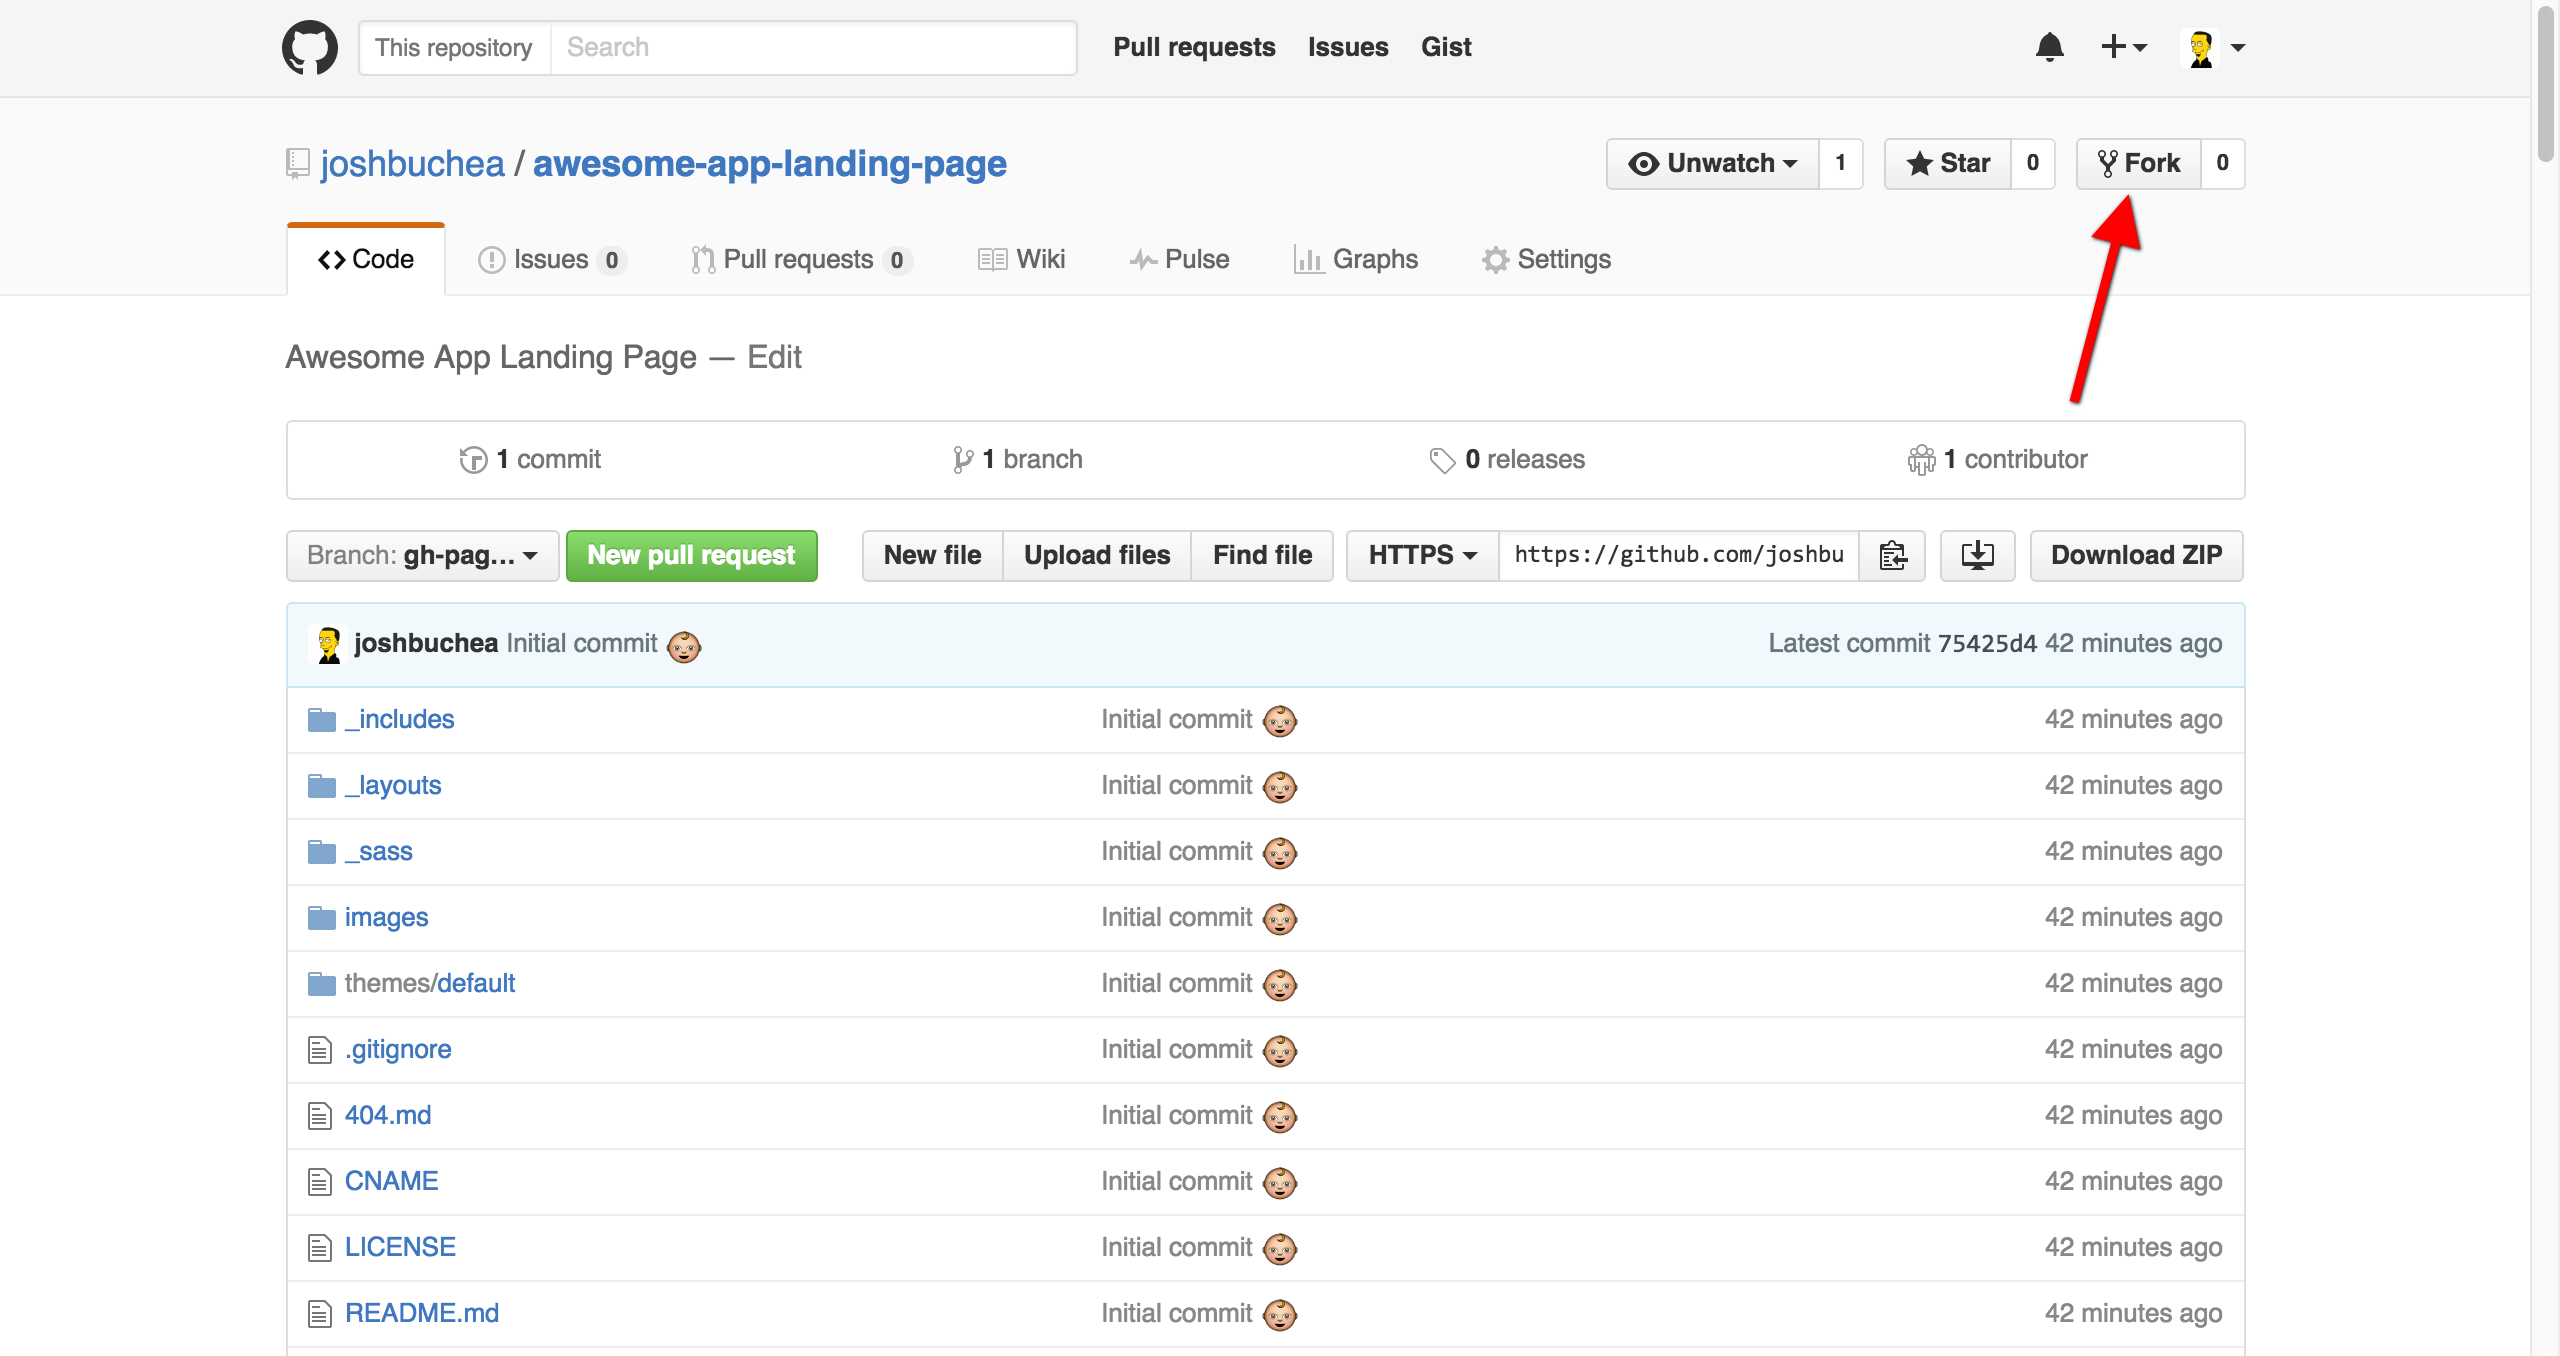Switch to the Issues tab
Screen dimensions: 2560x1356
pyautogui.click(x=551, y=259)
